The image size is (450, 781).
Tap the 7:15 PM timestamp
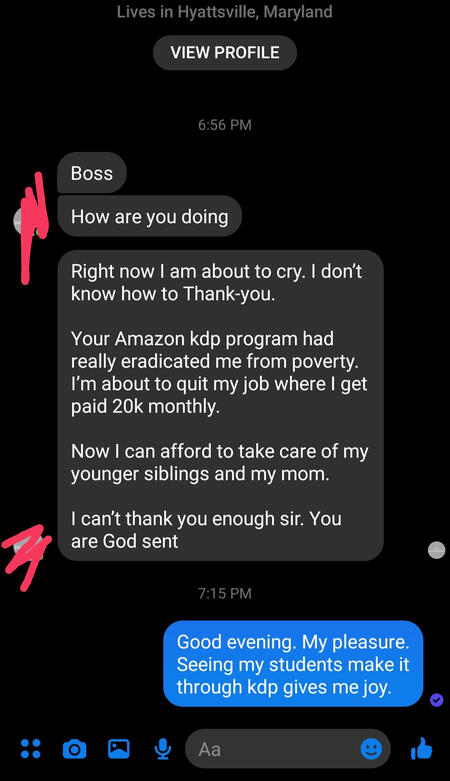(x=225, y=593)
